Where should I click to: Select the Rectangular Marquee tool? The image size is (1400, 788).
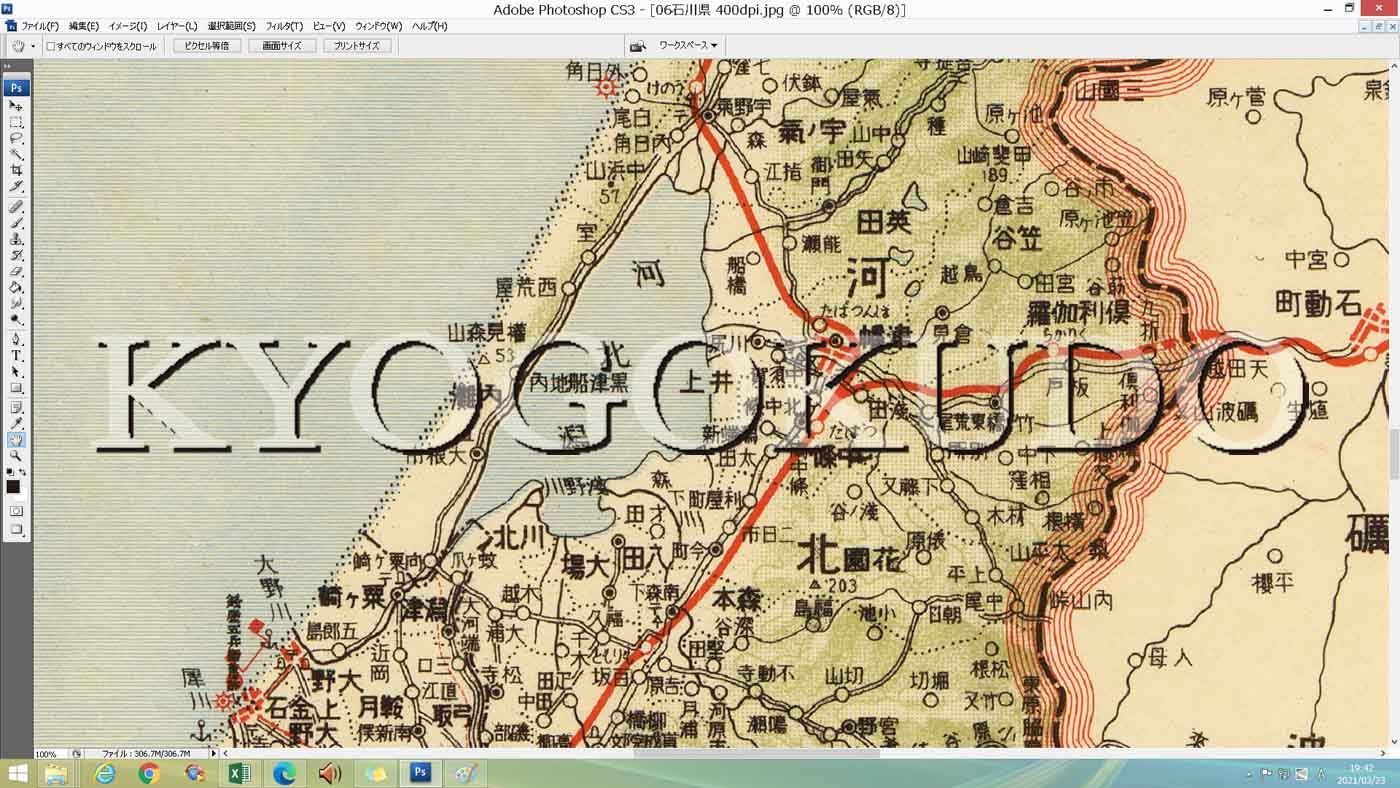point(16,122)
